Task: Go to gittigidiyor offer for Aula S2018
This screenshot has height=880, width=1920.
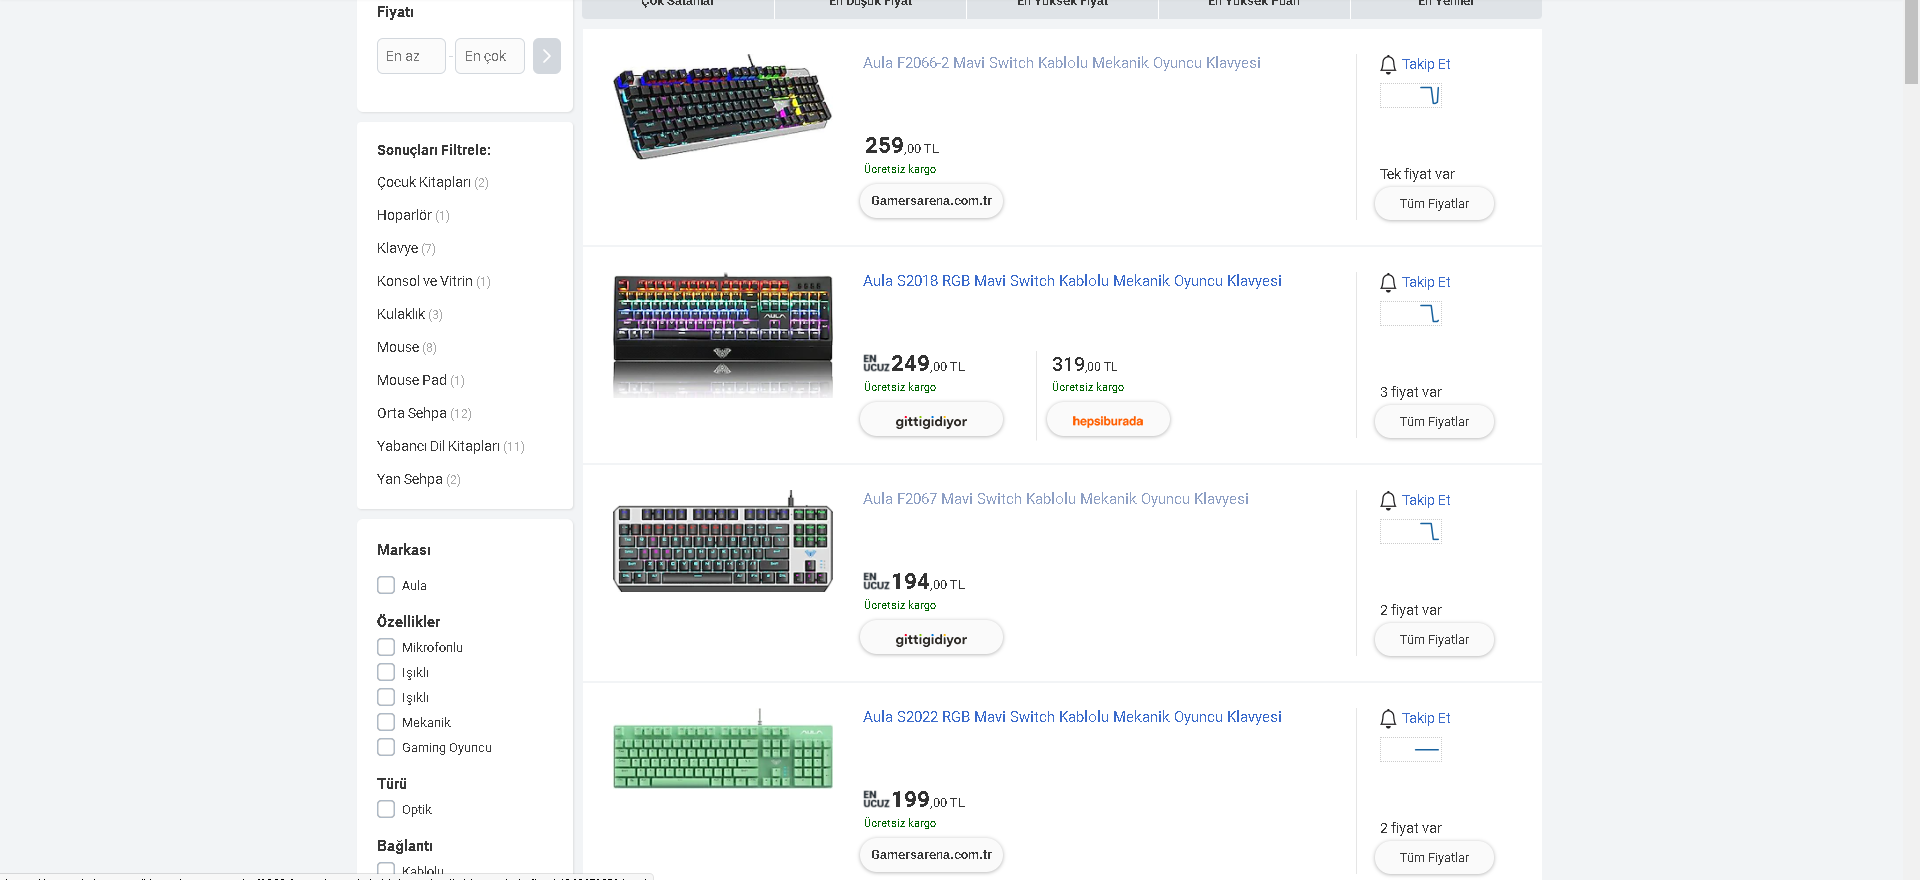Action: click(931, 421)
